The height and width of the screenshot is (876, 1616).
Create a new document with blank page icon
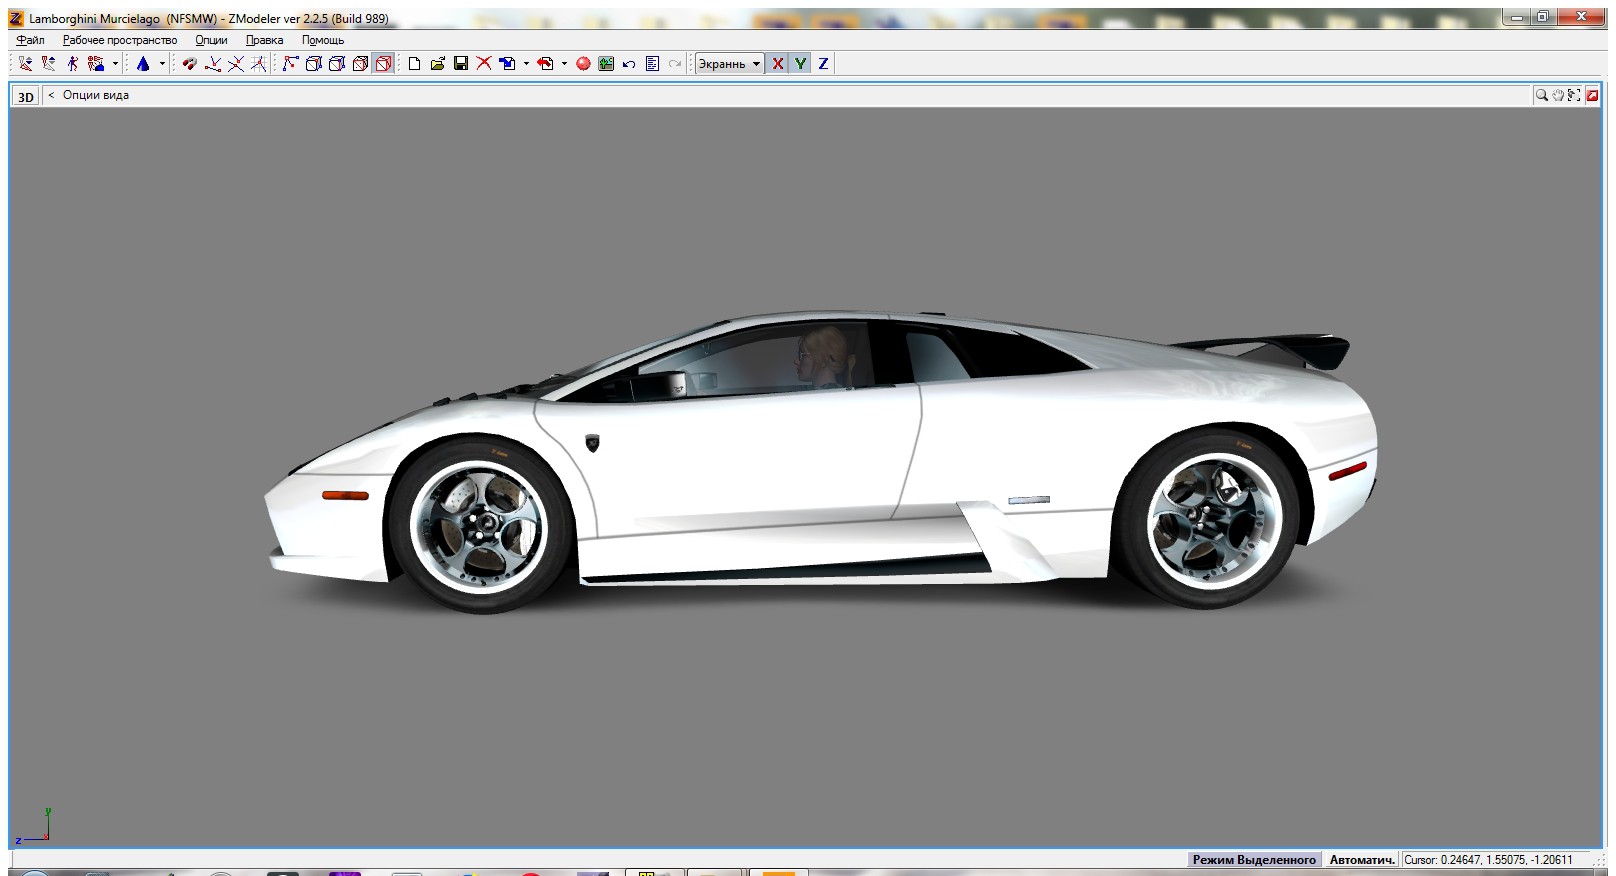click(x=414, y=64)
